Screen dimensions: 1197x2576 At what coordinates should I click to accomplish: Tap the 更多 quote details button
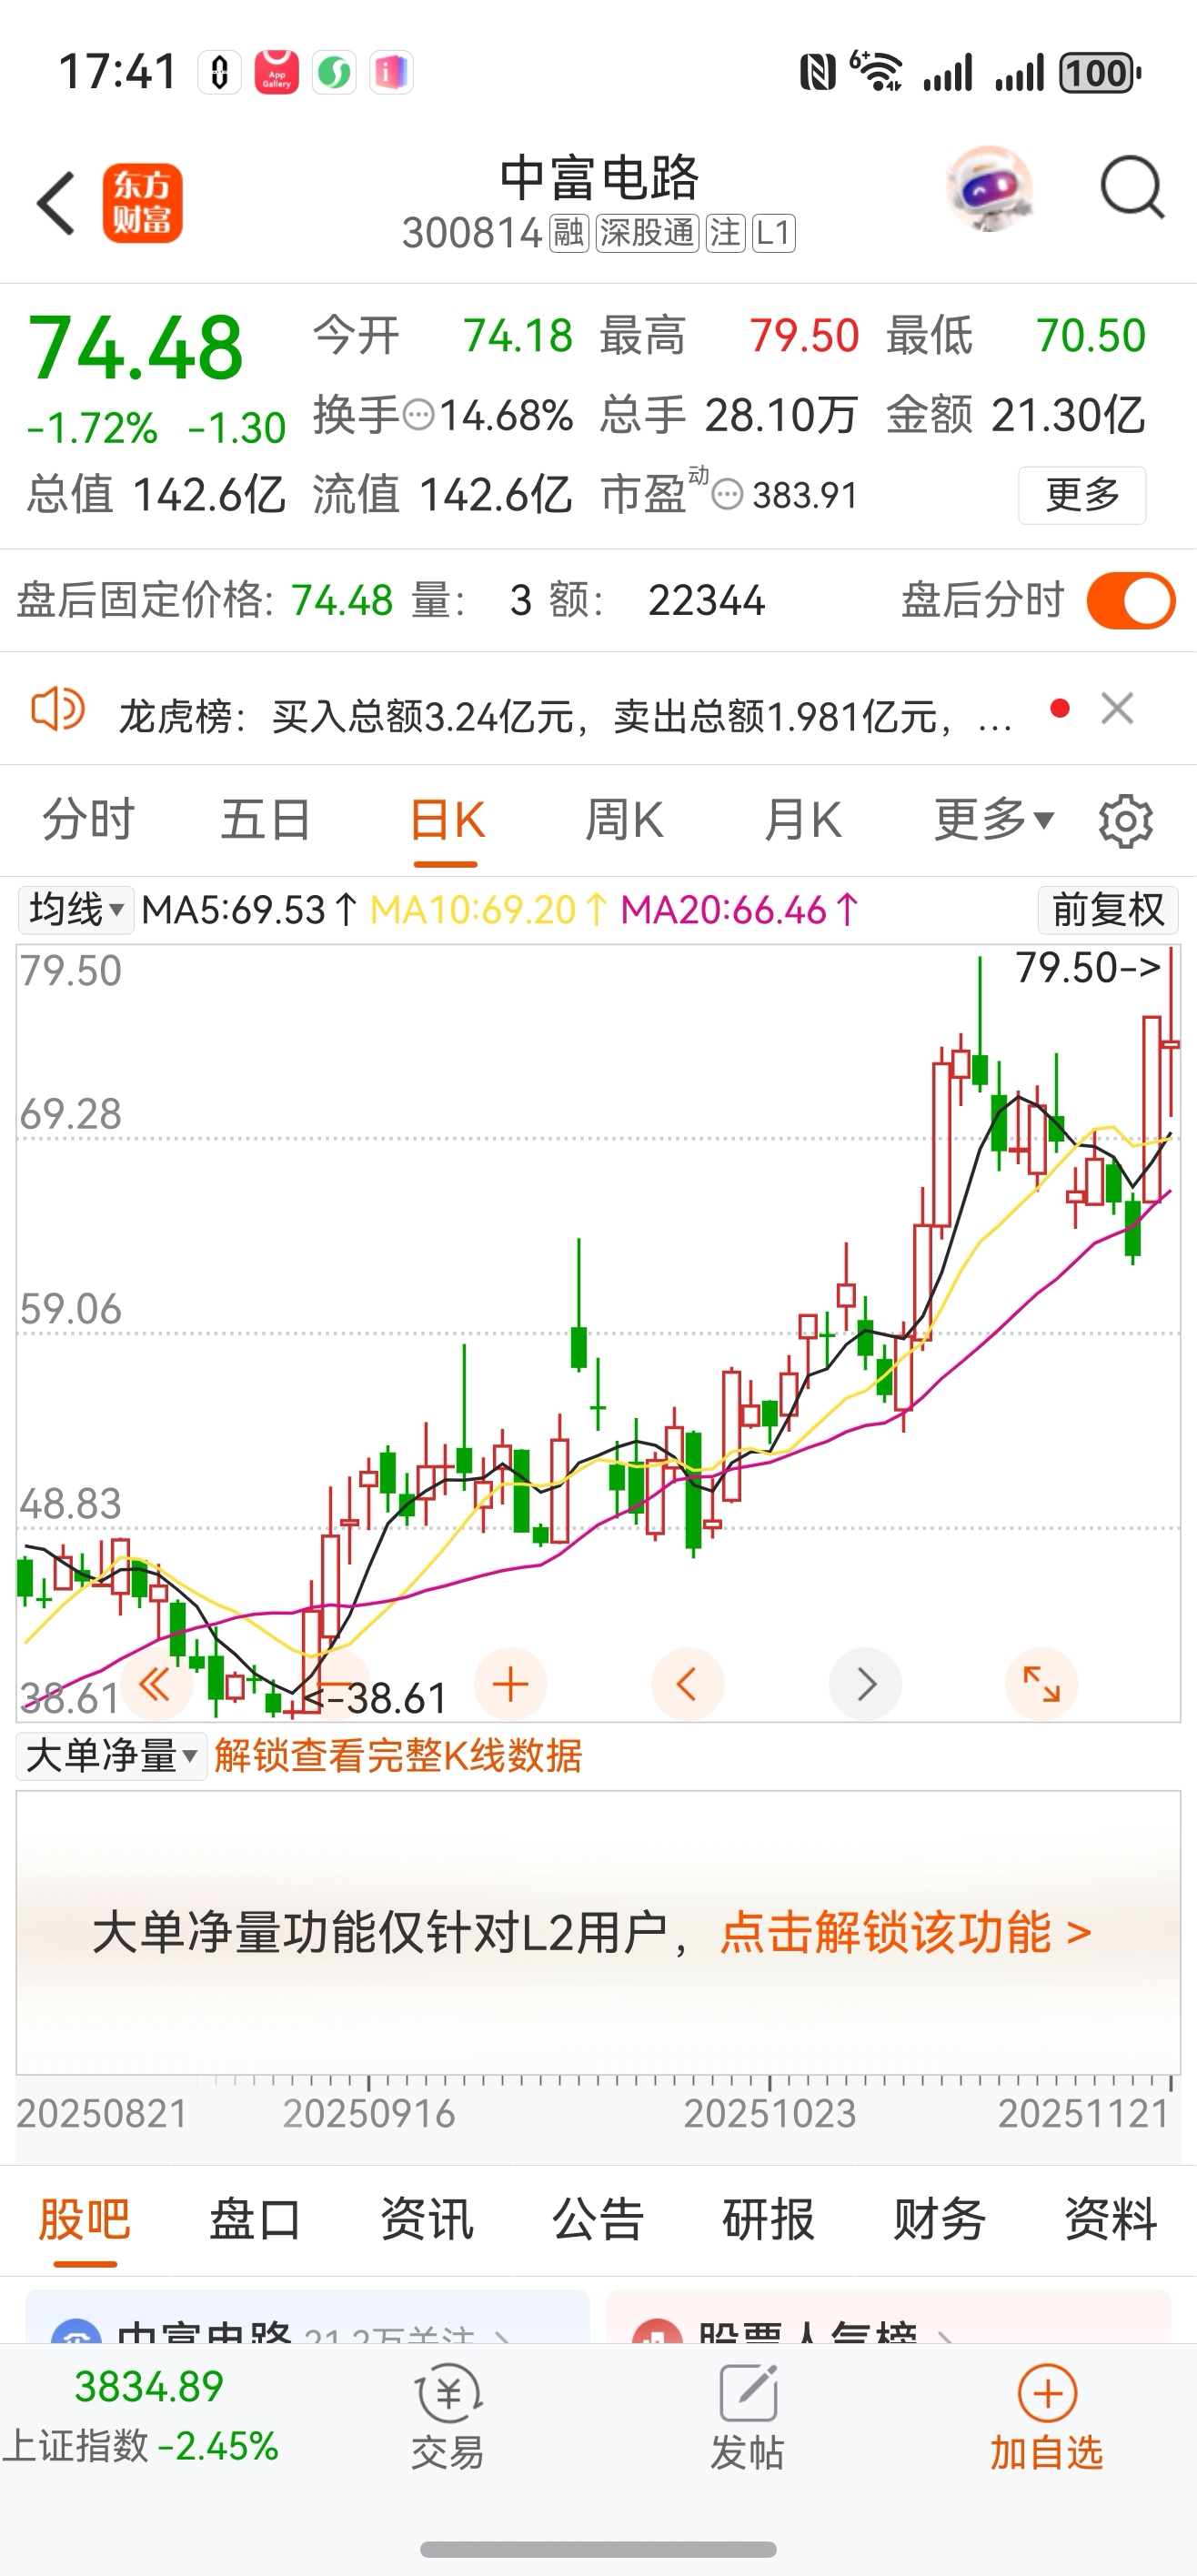[x=1082, y=494]
